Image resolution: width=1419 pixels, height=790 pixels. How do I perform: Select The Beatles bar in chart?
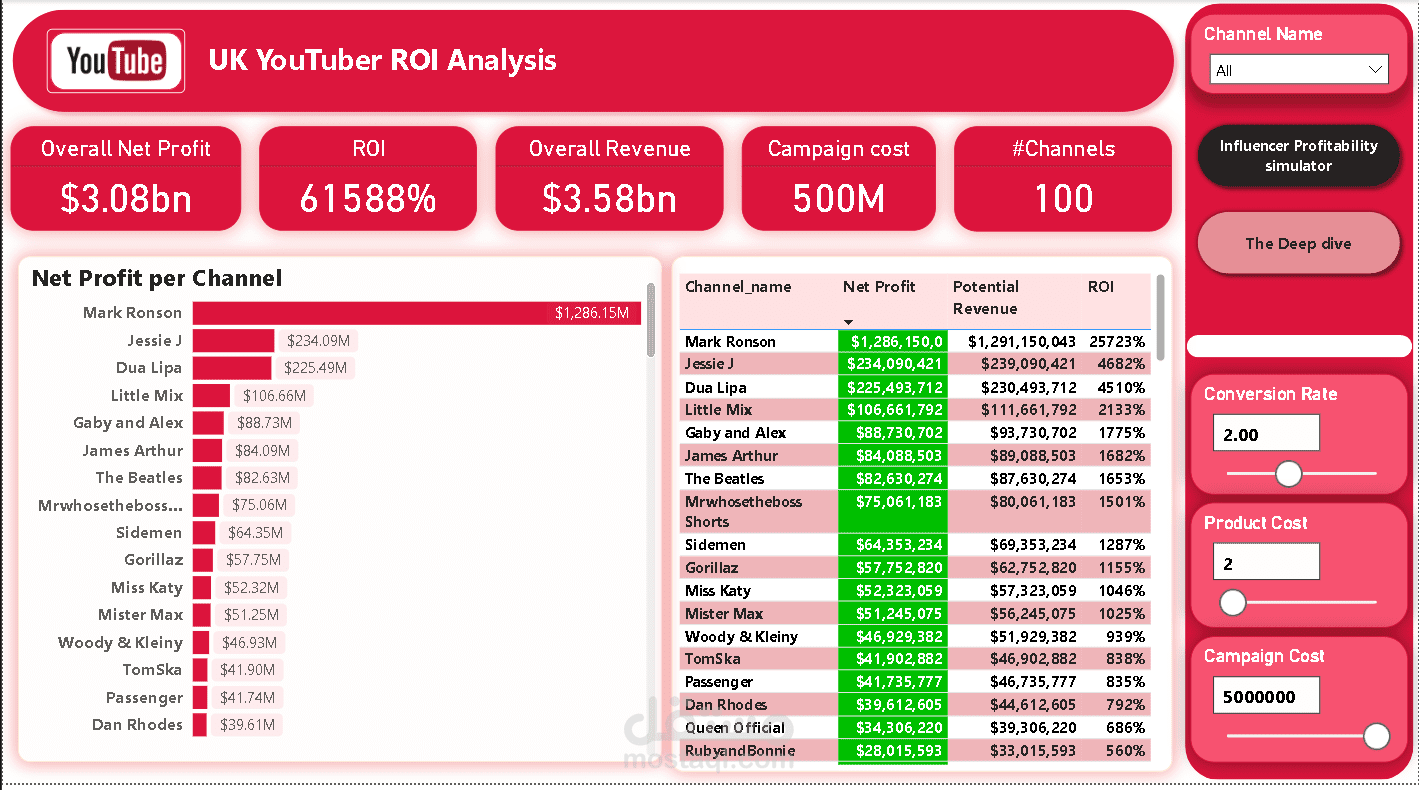[207, 478]
